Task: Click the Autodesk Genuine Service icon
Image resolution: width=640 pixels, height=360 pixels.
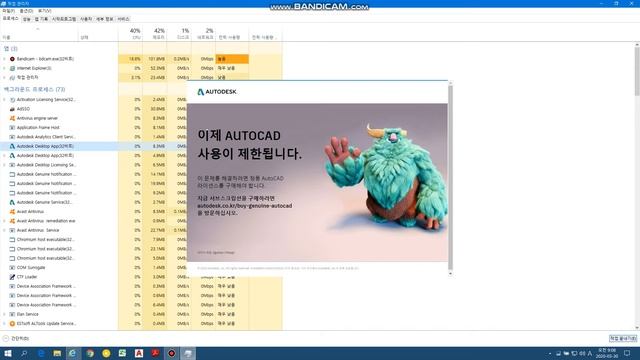Action: 12,202
